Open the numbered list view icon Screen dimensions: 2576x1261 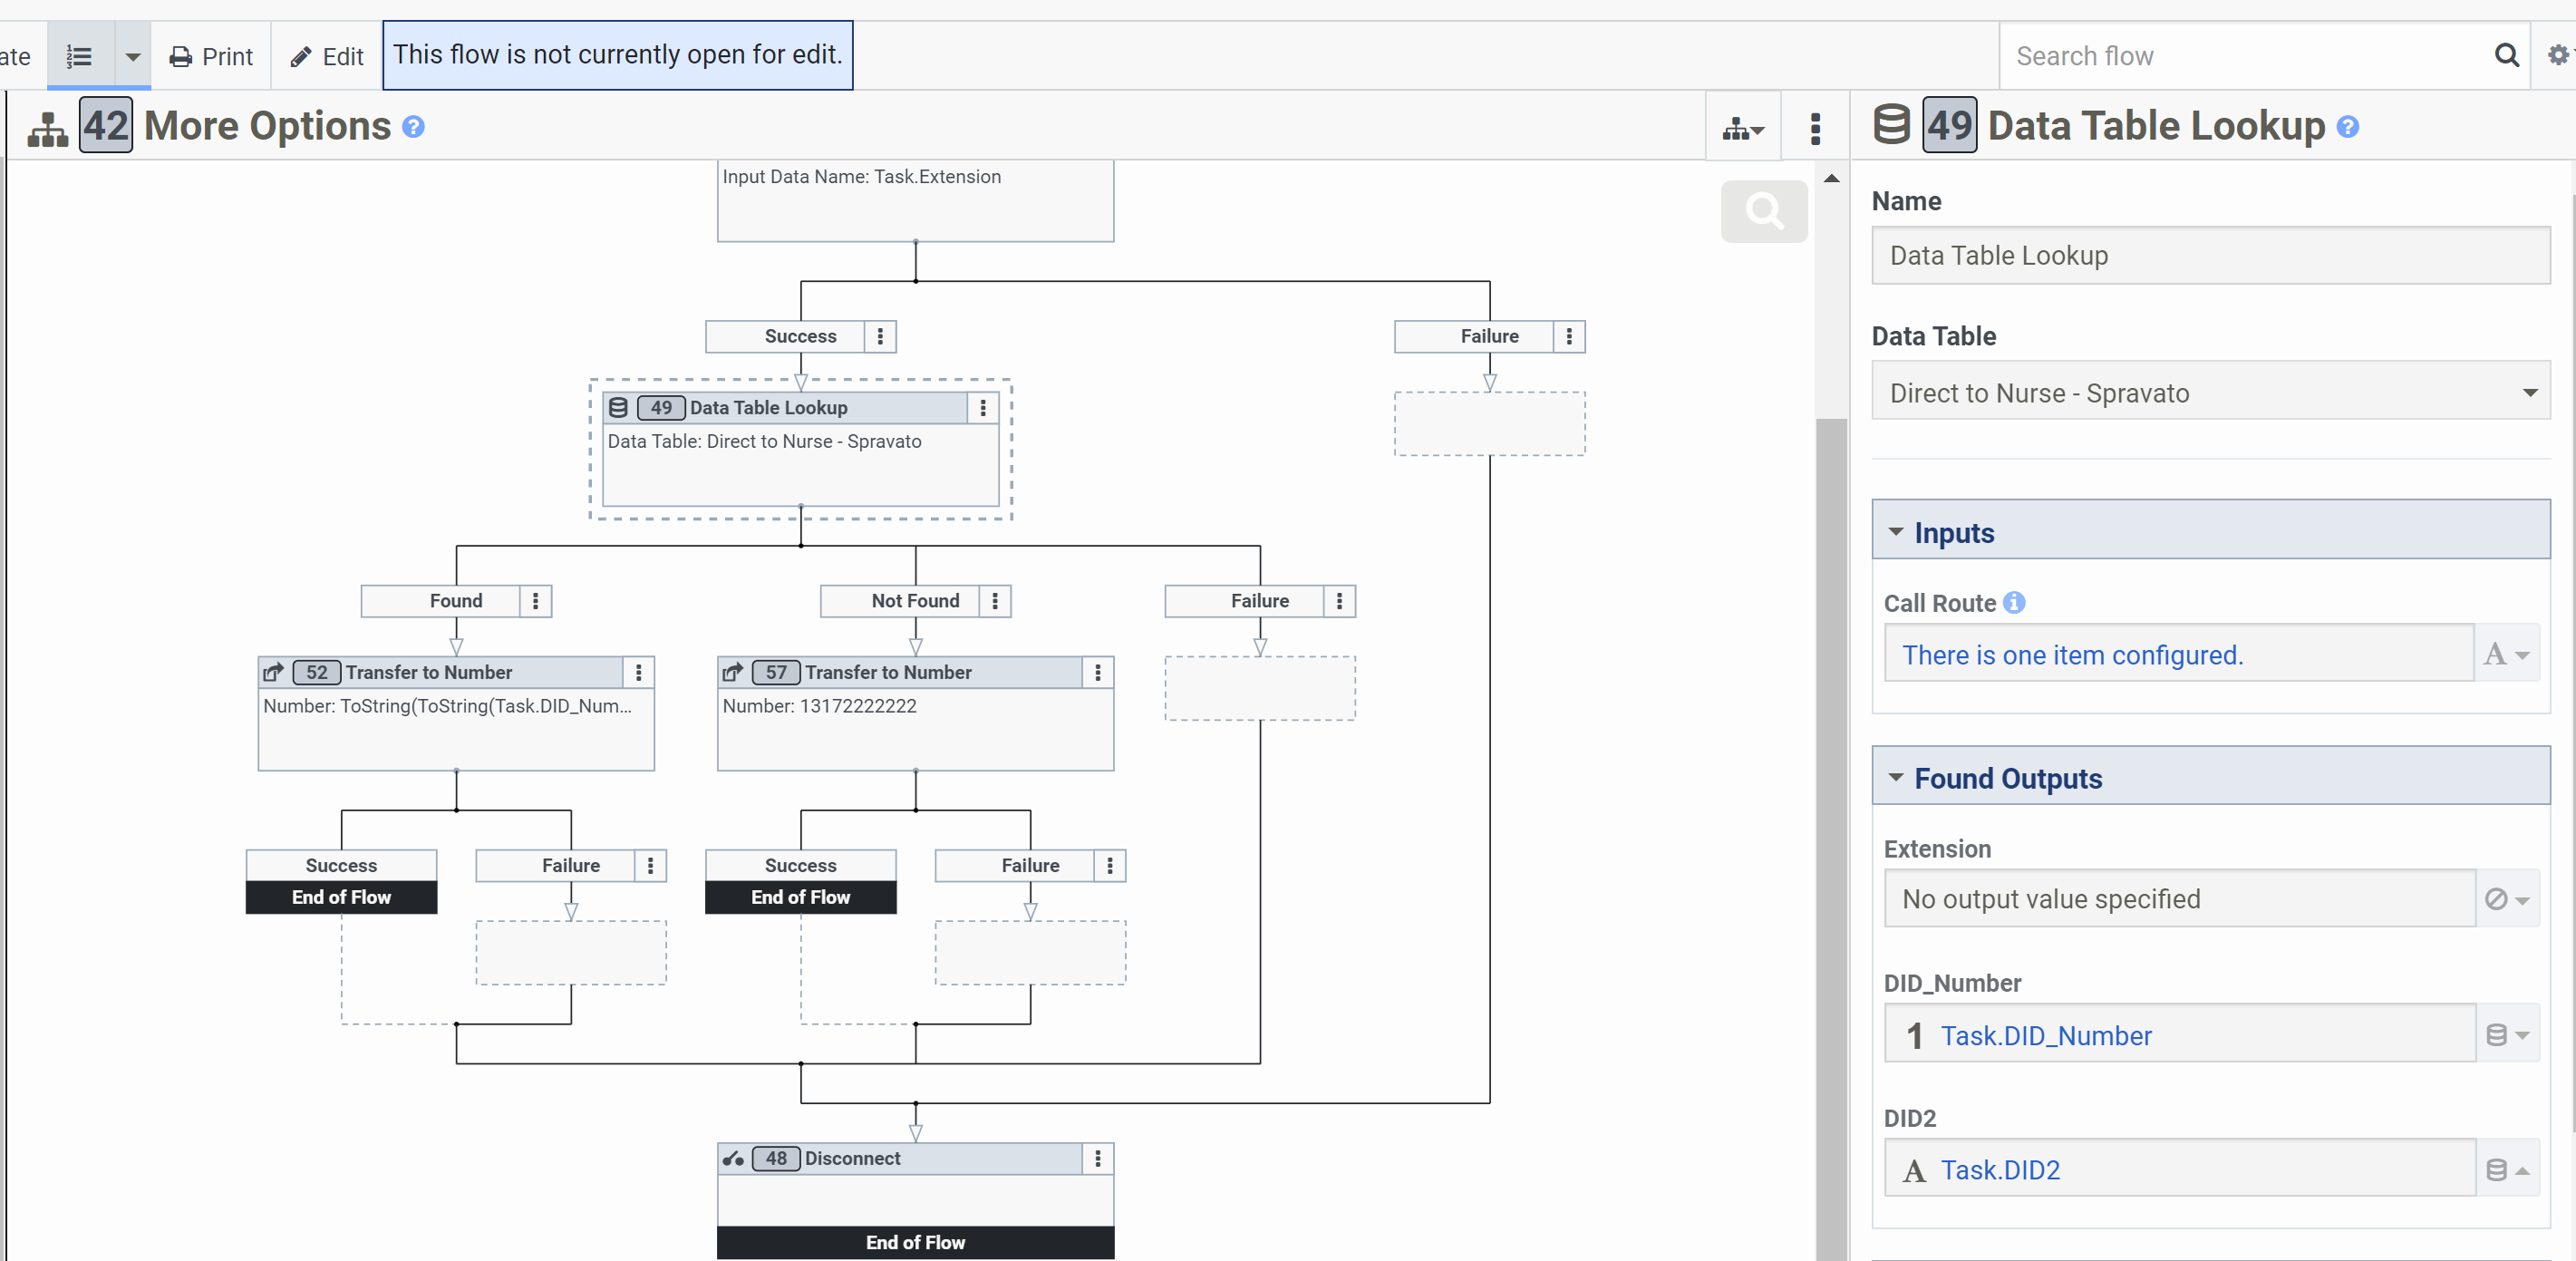(80, 56)
